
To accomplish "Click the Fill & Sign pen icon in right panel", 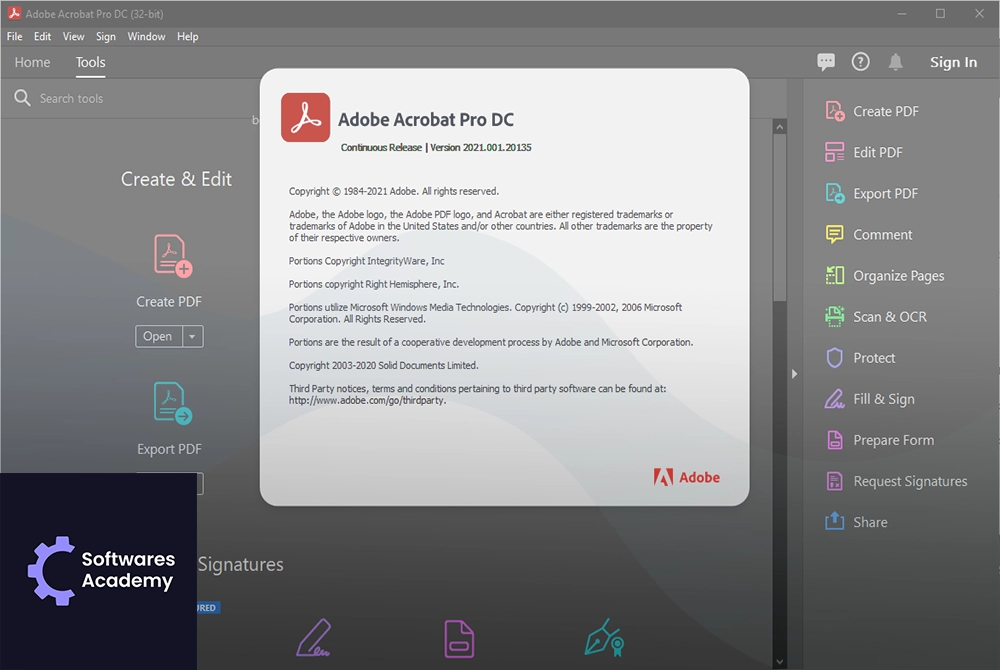I will [x=835, y=399].
